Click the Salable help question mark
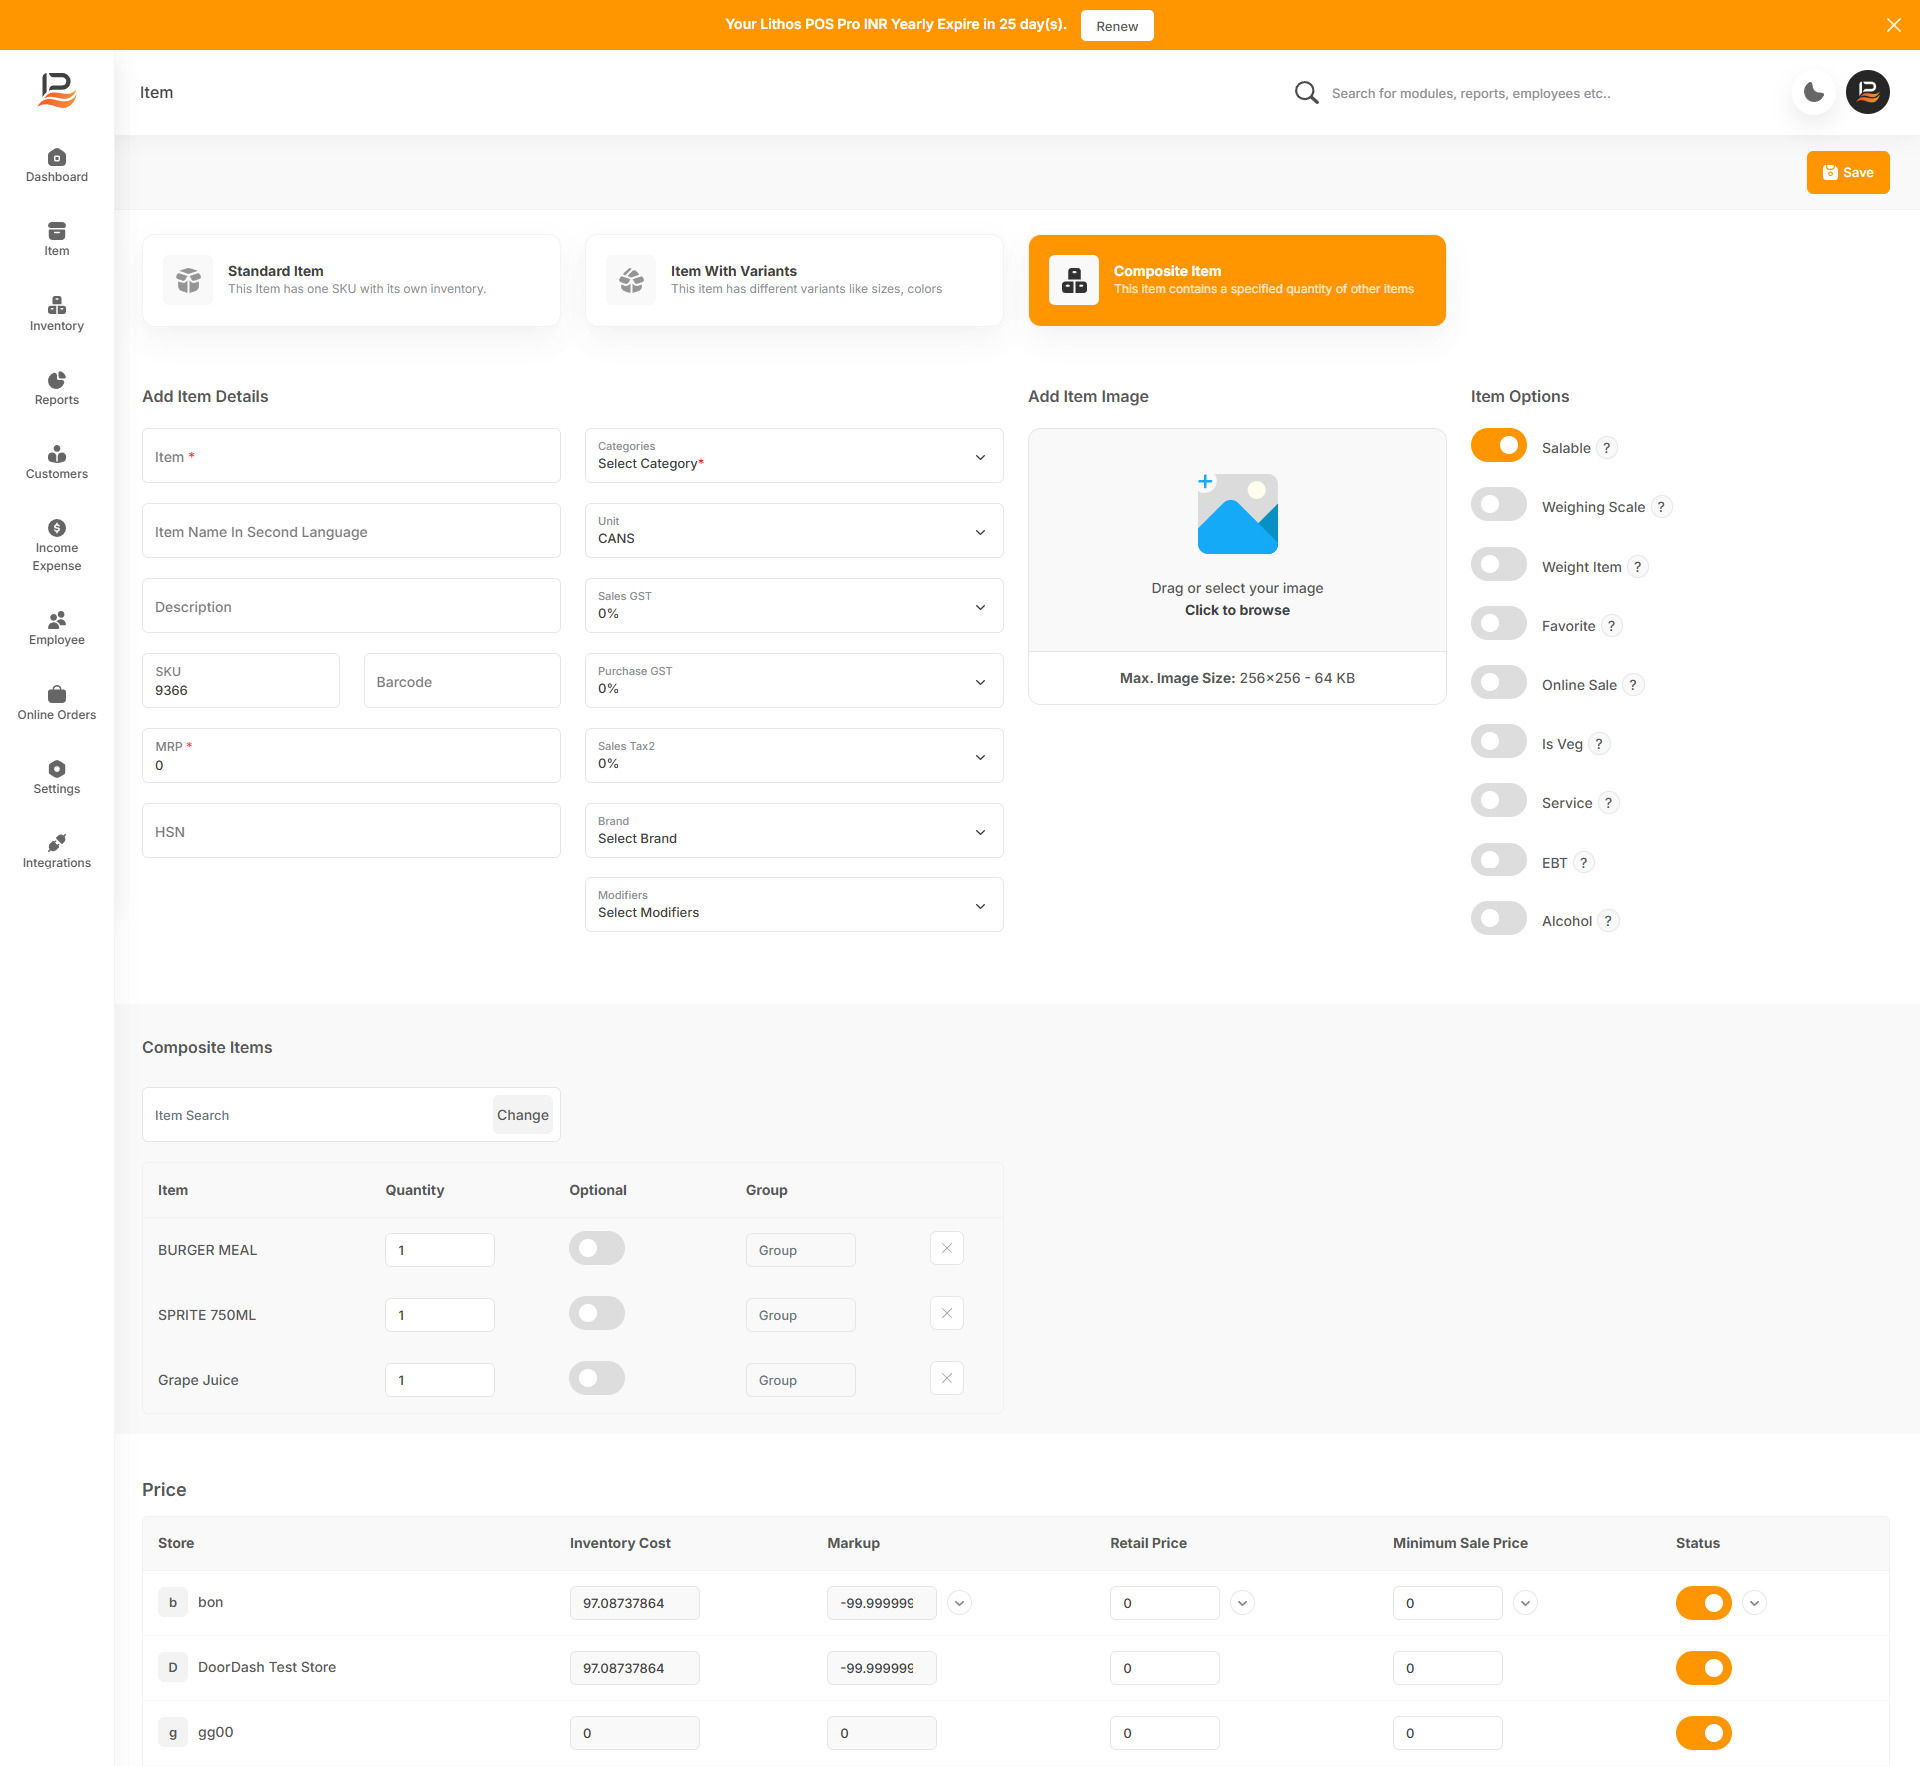Viewport: 1920px width, 1766px height. (x=1607, y=448)
